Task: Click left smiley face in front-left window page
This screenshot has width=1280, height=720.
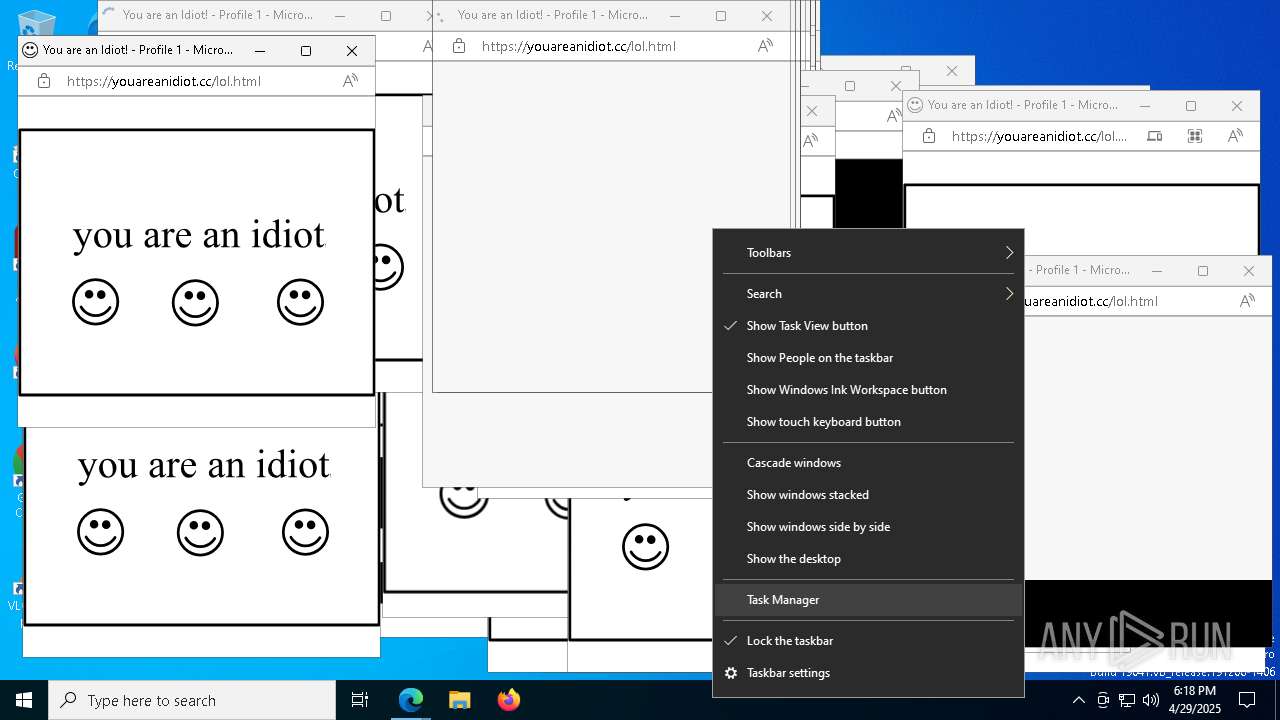Action: click(x=96, y=302)
